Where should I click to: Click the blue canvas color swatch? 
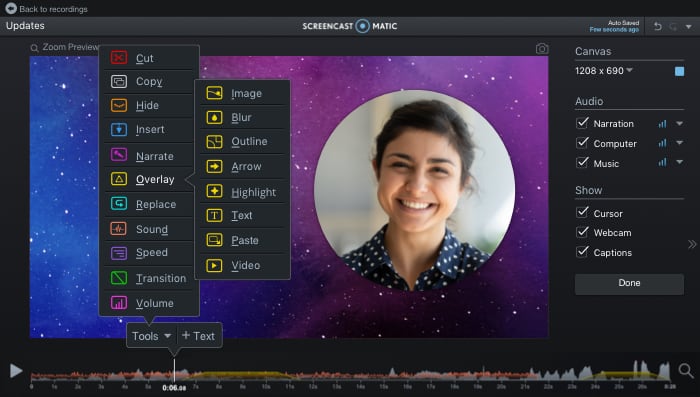(x=679, y=71)
